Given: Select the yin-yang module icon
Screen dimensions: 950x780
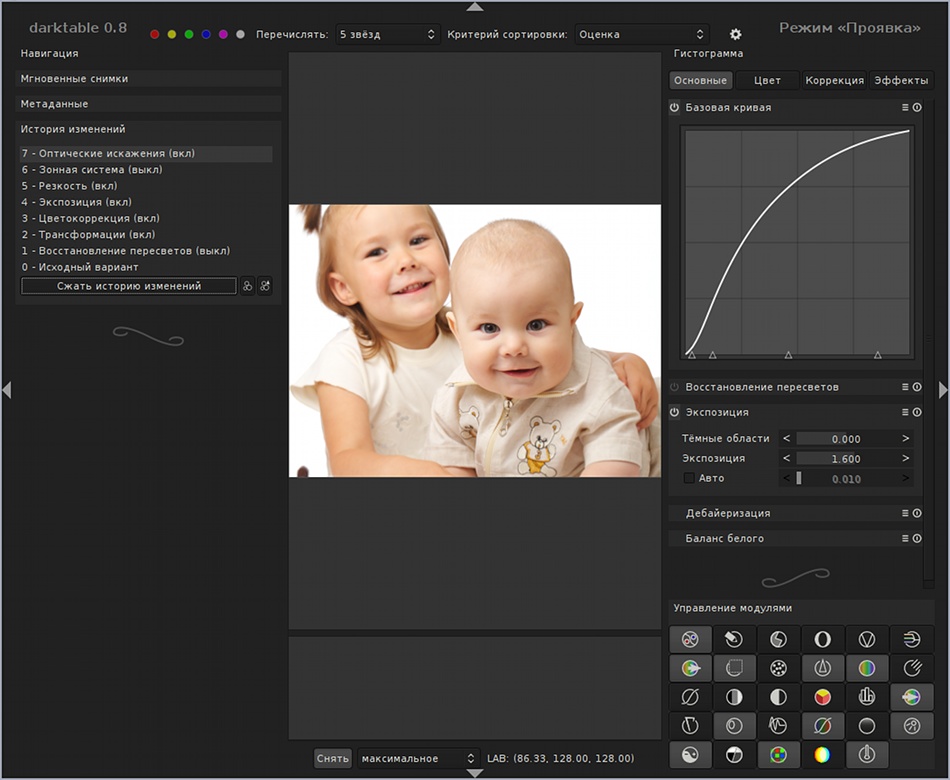Looking at the screenshot, I should tap(690, 755).
